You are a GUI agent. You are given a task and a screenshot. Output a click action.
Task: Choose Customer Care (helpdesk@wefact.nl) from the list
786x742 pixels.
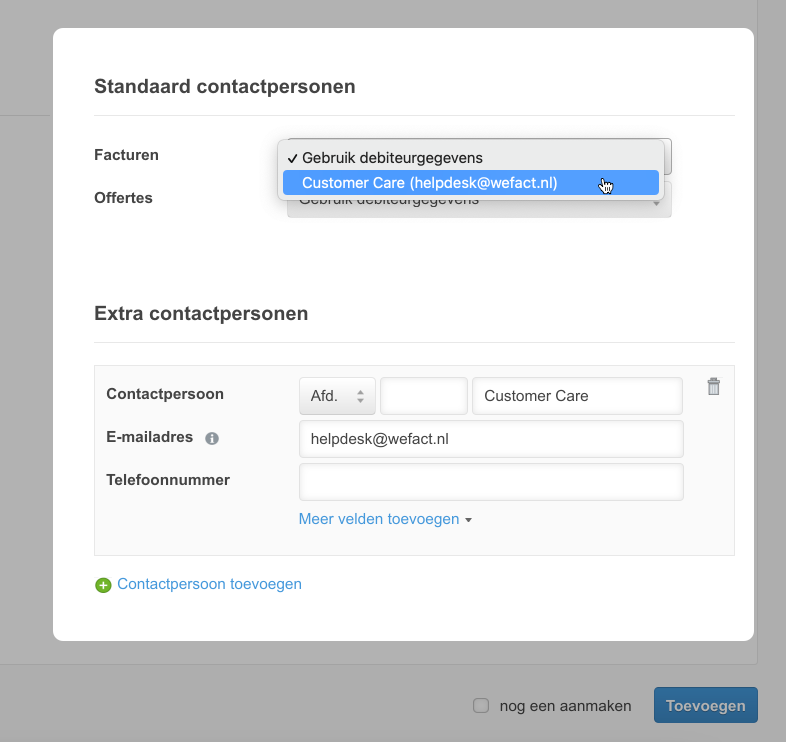430,183
